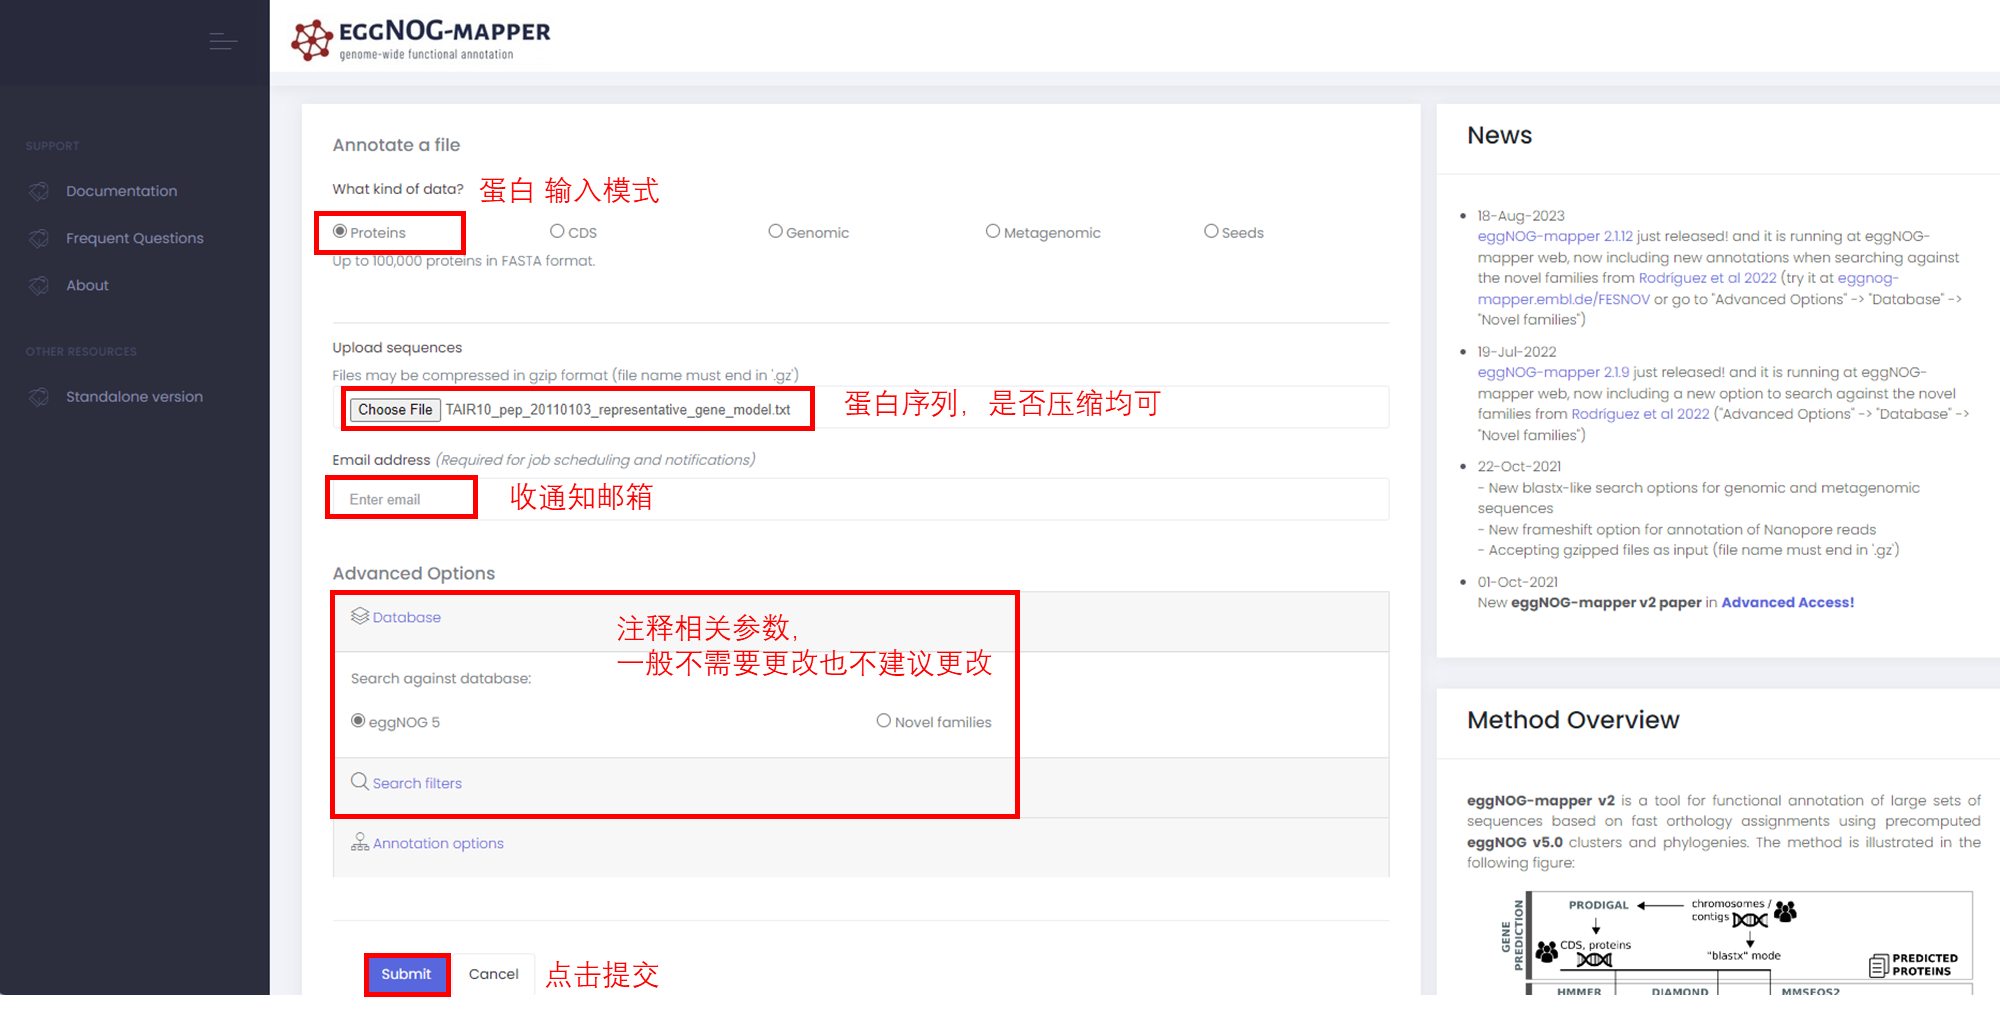Click the News panel heading
Screen dimensions: 2000x1010
click(1499, 135)
